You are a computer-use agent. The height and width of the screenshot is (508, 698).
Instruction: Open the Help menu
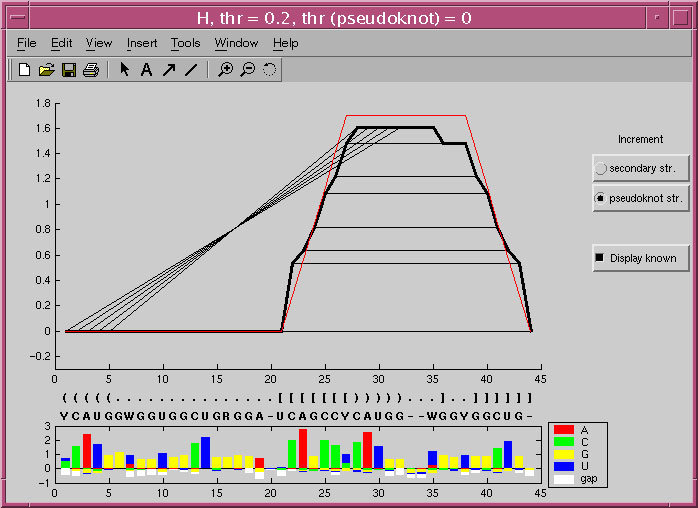[x=286, y=43]
